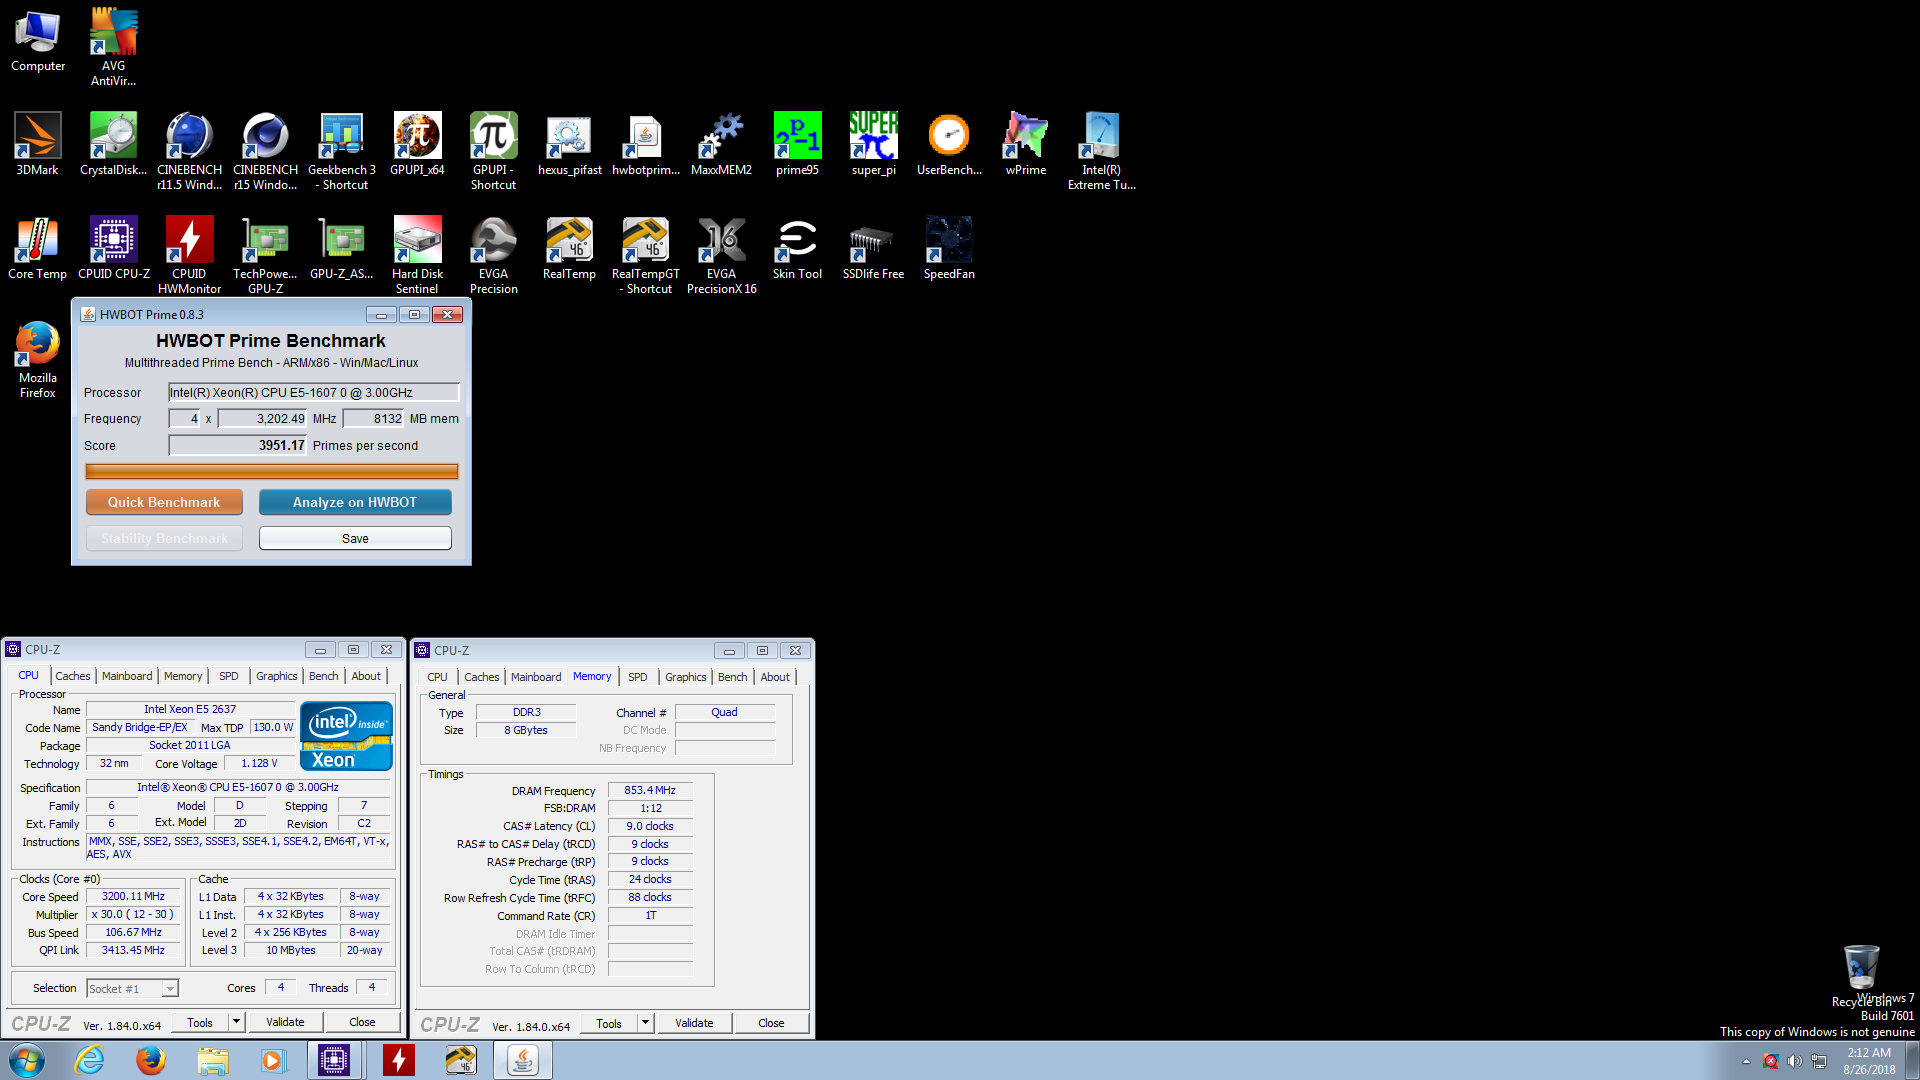1920x1080 pixels.
Task: Click the Score value field 3951.17
Action: tap(238, 445)
